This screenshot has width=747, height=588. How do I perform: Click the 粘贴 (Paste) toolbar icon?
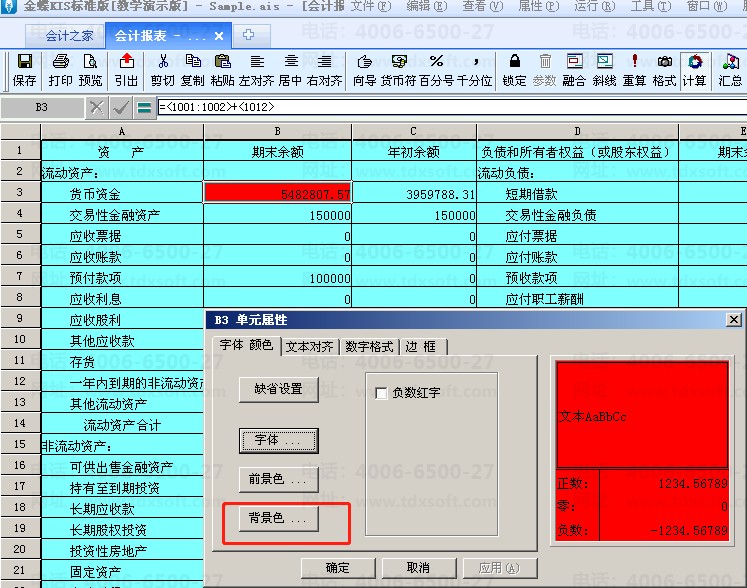[x=222, y=69]
